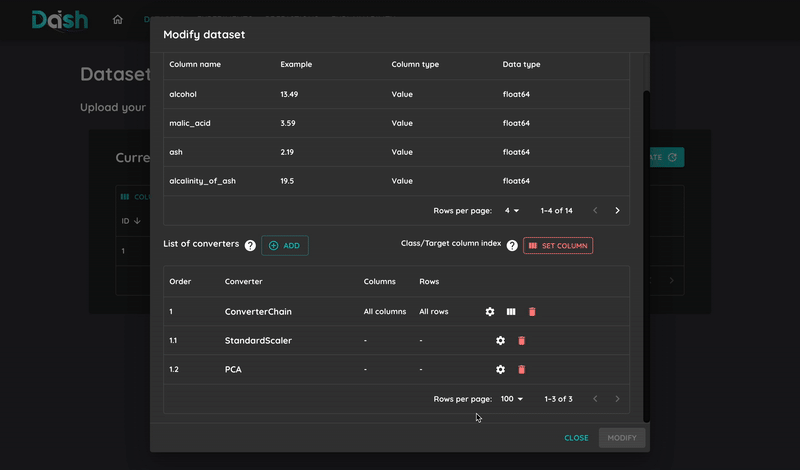Go to next page of columns table
This screenshot has width=800, height=470.
(617, 211)
